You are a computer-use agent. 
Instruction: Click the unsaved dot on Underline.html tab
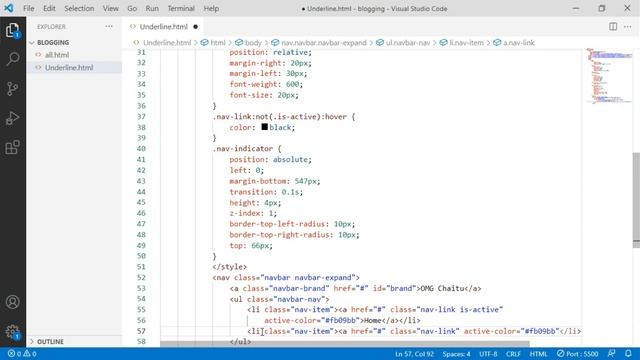pos(196,27)
